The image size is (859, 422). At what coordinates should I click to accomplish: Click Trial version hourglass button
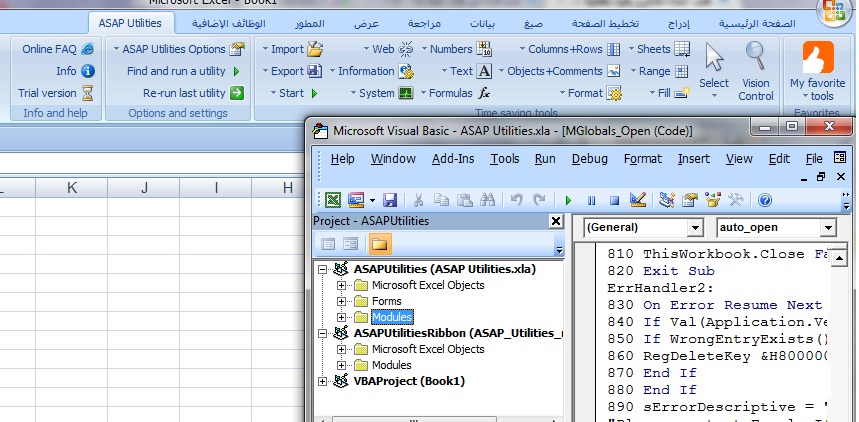point(56,93)
